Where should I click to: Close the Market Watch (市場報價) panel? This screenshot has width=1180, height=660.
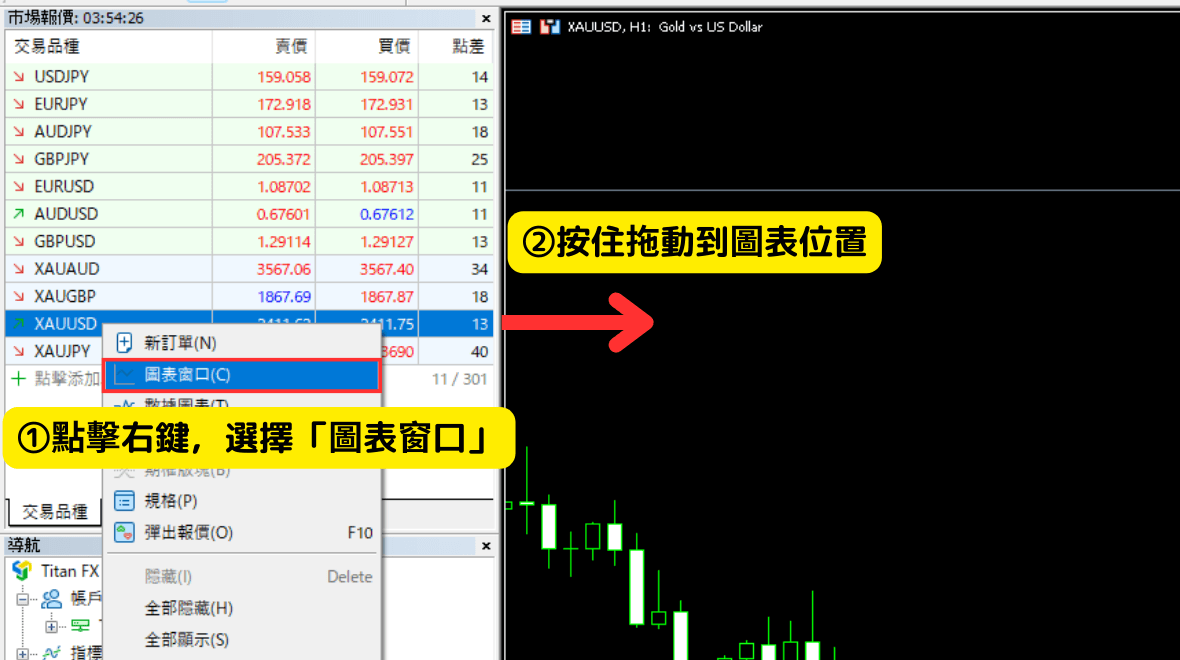tap(486, 18)
